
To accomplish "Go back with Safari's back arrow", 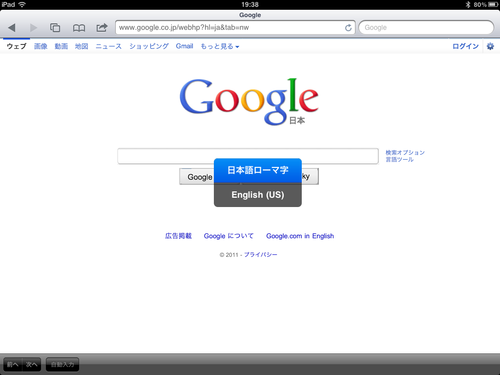I will 12,28.
